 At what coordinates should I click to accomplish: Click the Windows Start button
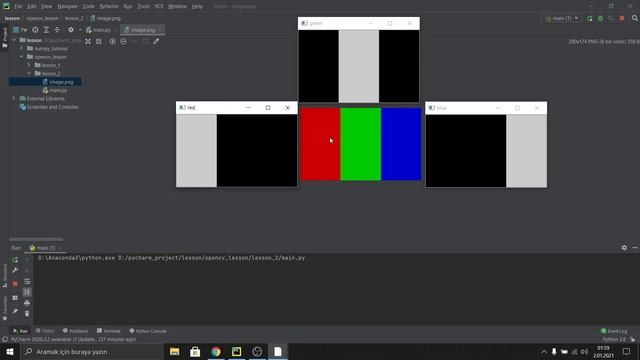click(x=10, y=351)
